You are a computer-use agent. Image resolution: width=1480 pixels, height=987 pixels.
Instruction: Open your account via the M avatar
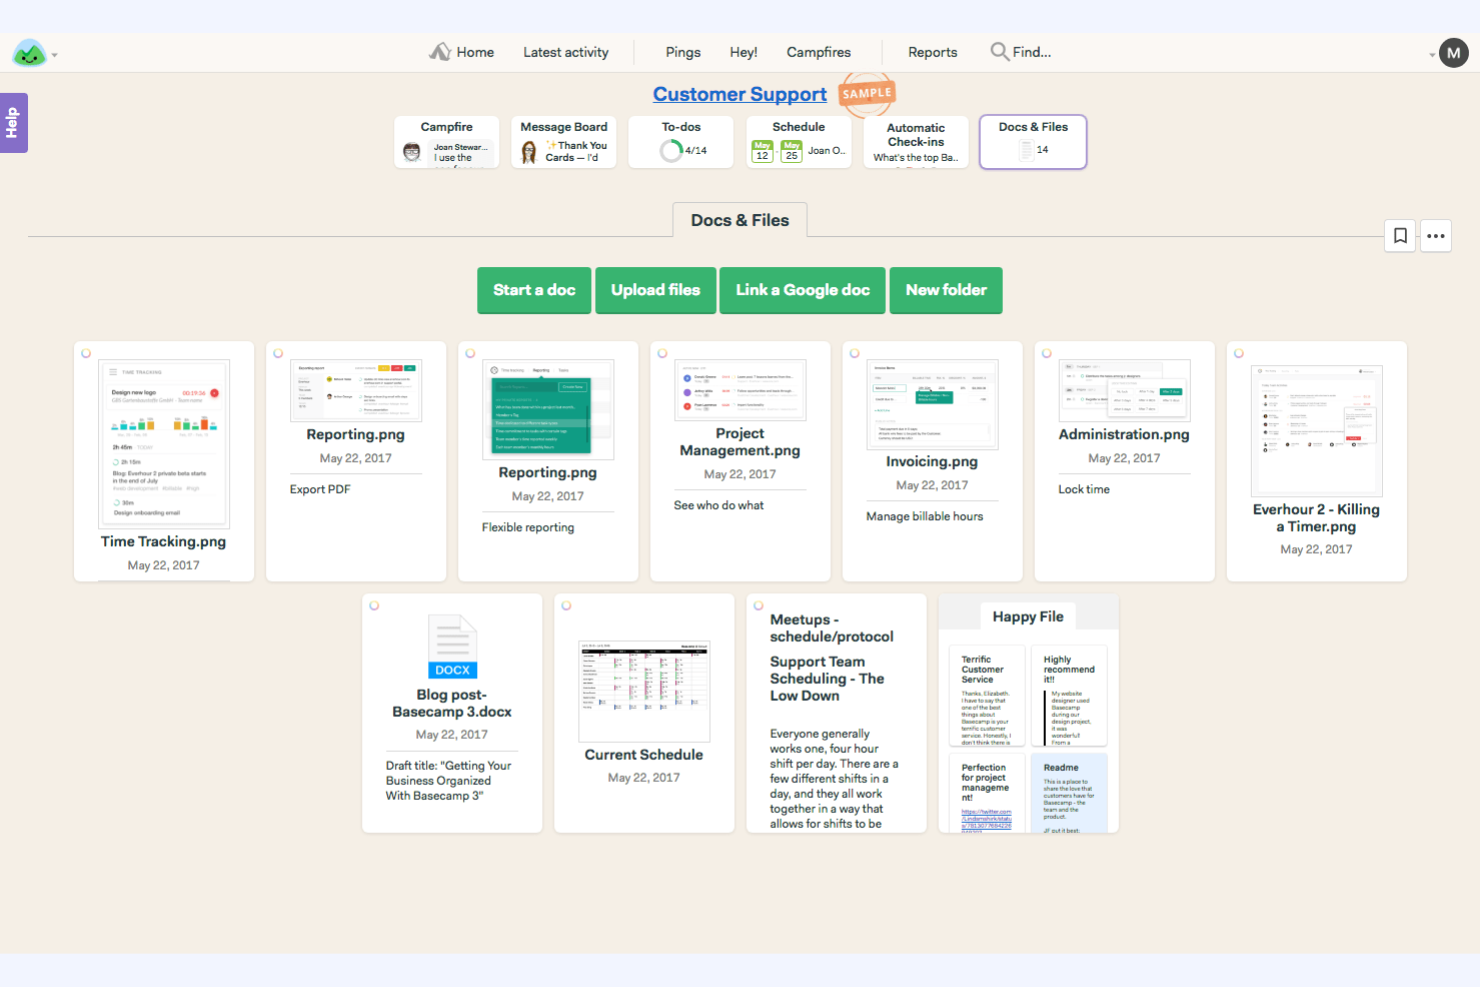tap(1453, 52)
